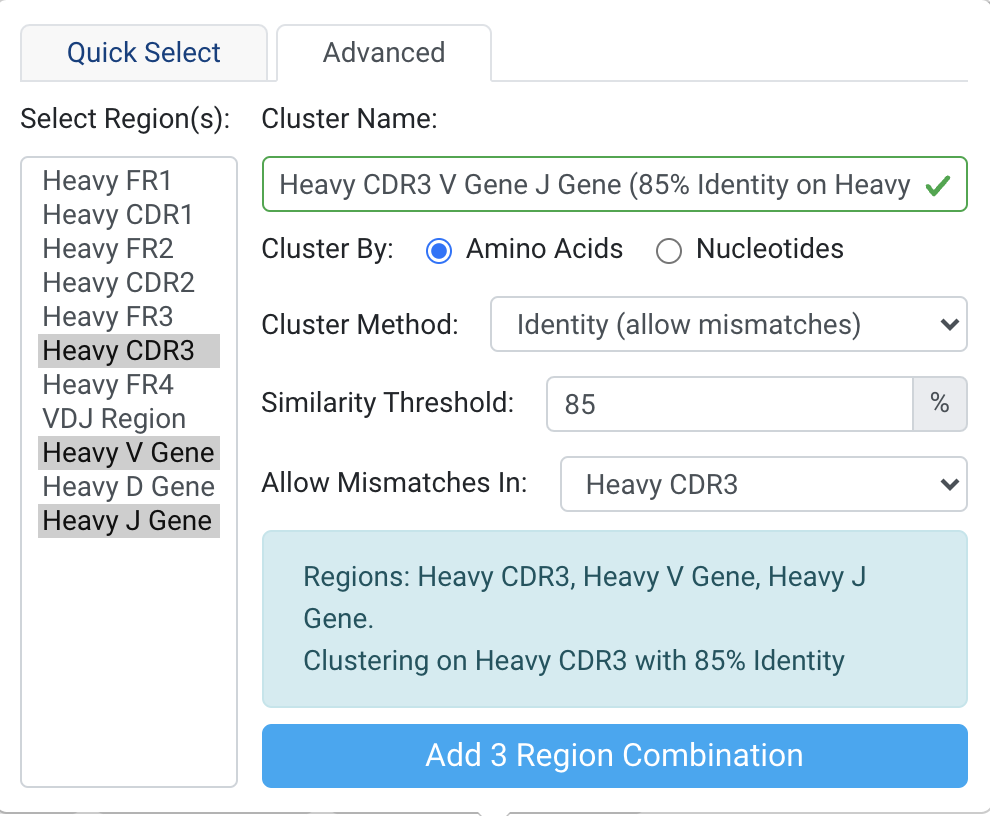The width and height of the screenshot is (990, 816).
Task: Pick Heavy CDR1 from the regions
Action: [118, 215]
